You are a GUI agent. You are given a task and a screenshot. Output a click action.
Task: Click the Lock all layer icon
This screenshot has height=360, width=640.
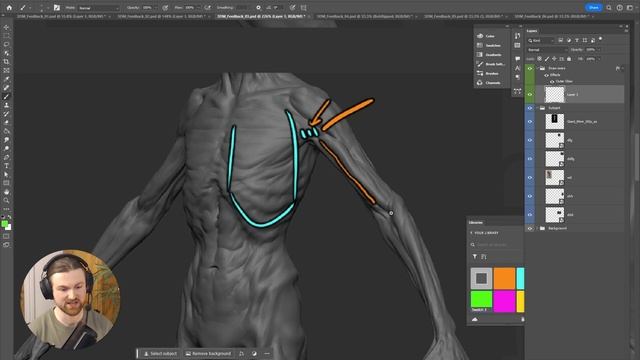pos(569,59)
